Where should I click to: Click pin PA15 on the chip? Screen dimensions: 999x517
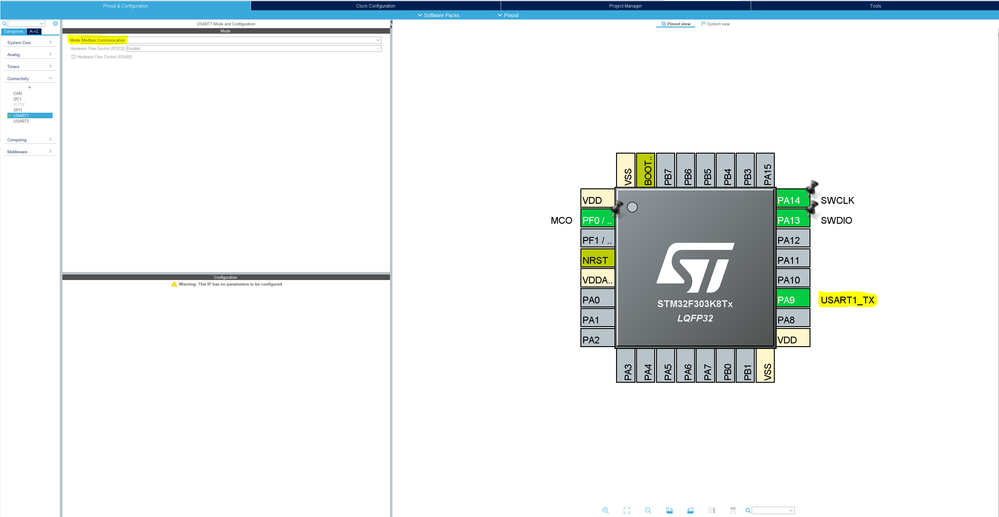pyautogui.click(x=765, y=170)
